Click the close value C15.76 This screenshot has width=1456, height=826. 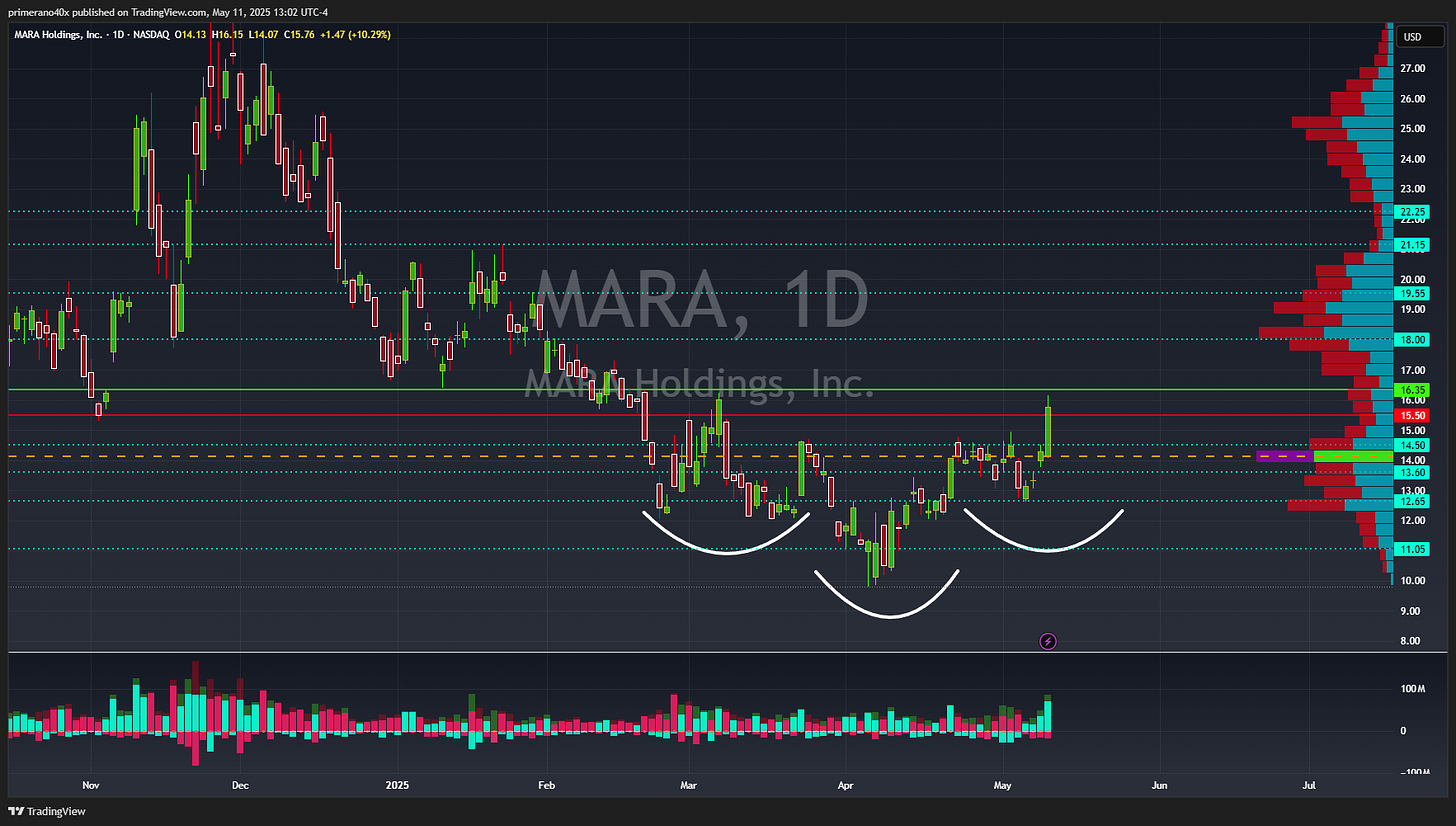coord(301,35)
